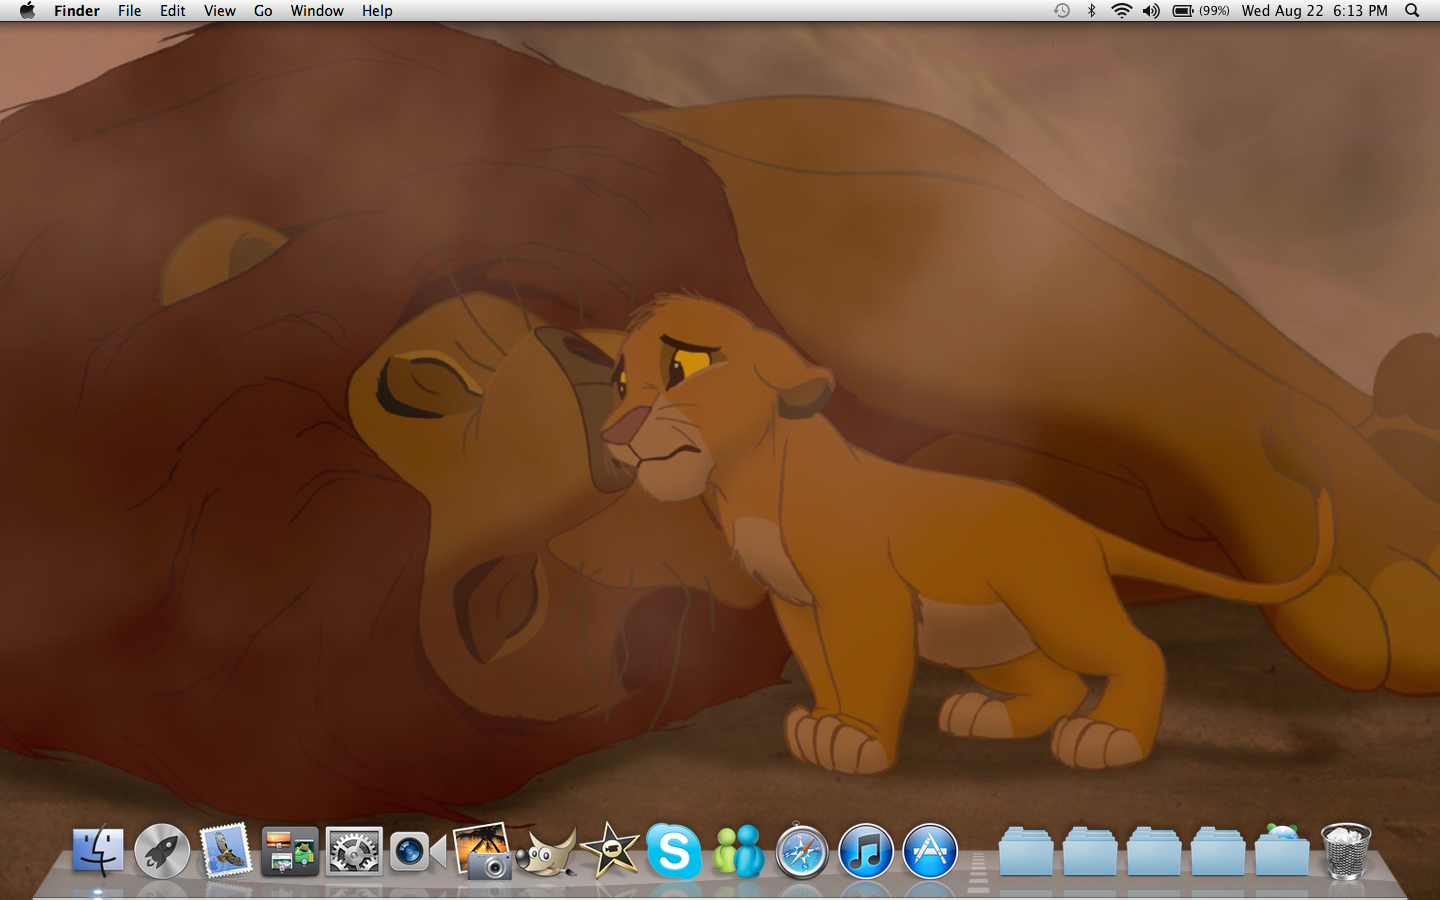Launch Mail from the dock
The image size is (1440, 900).
pos(225,851)
